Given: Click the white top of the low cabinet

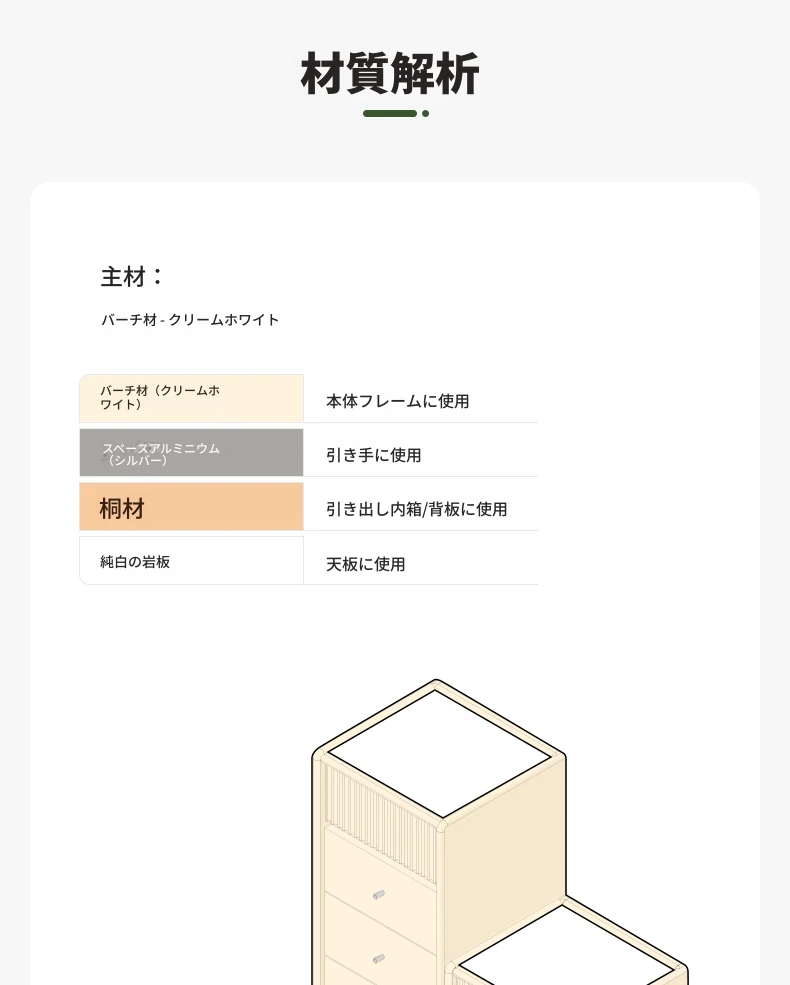Looking at the screenshot, I should (565, 954).
